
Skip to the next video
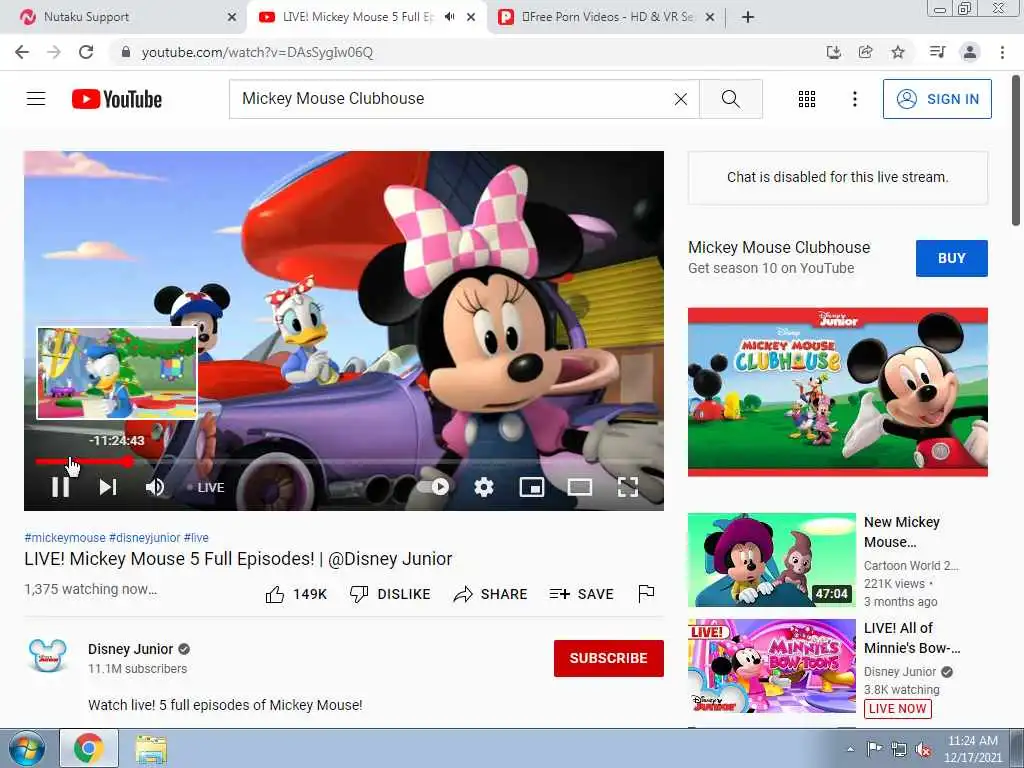[x=108, y=487]
